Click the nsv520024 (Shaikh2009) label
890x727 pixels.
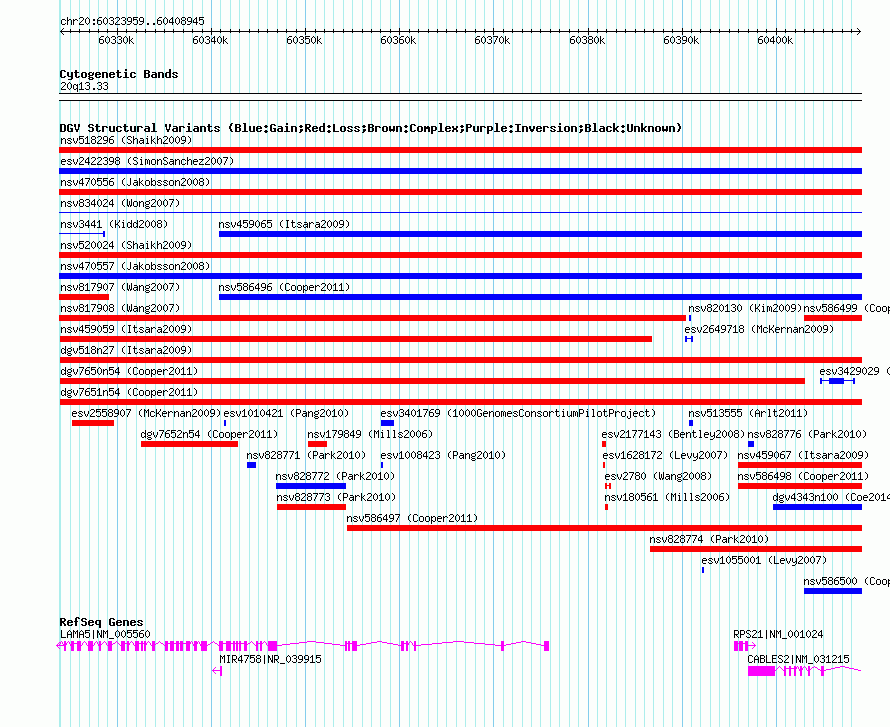click(126, 245)
